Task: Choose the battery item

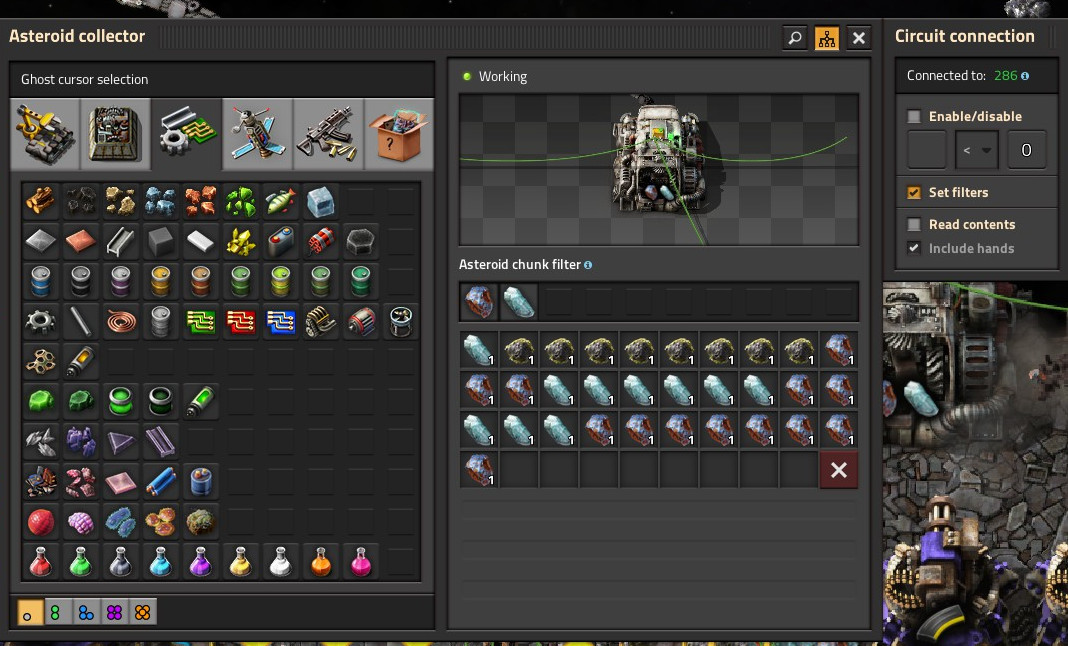Action: click(281, 241)
